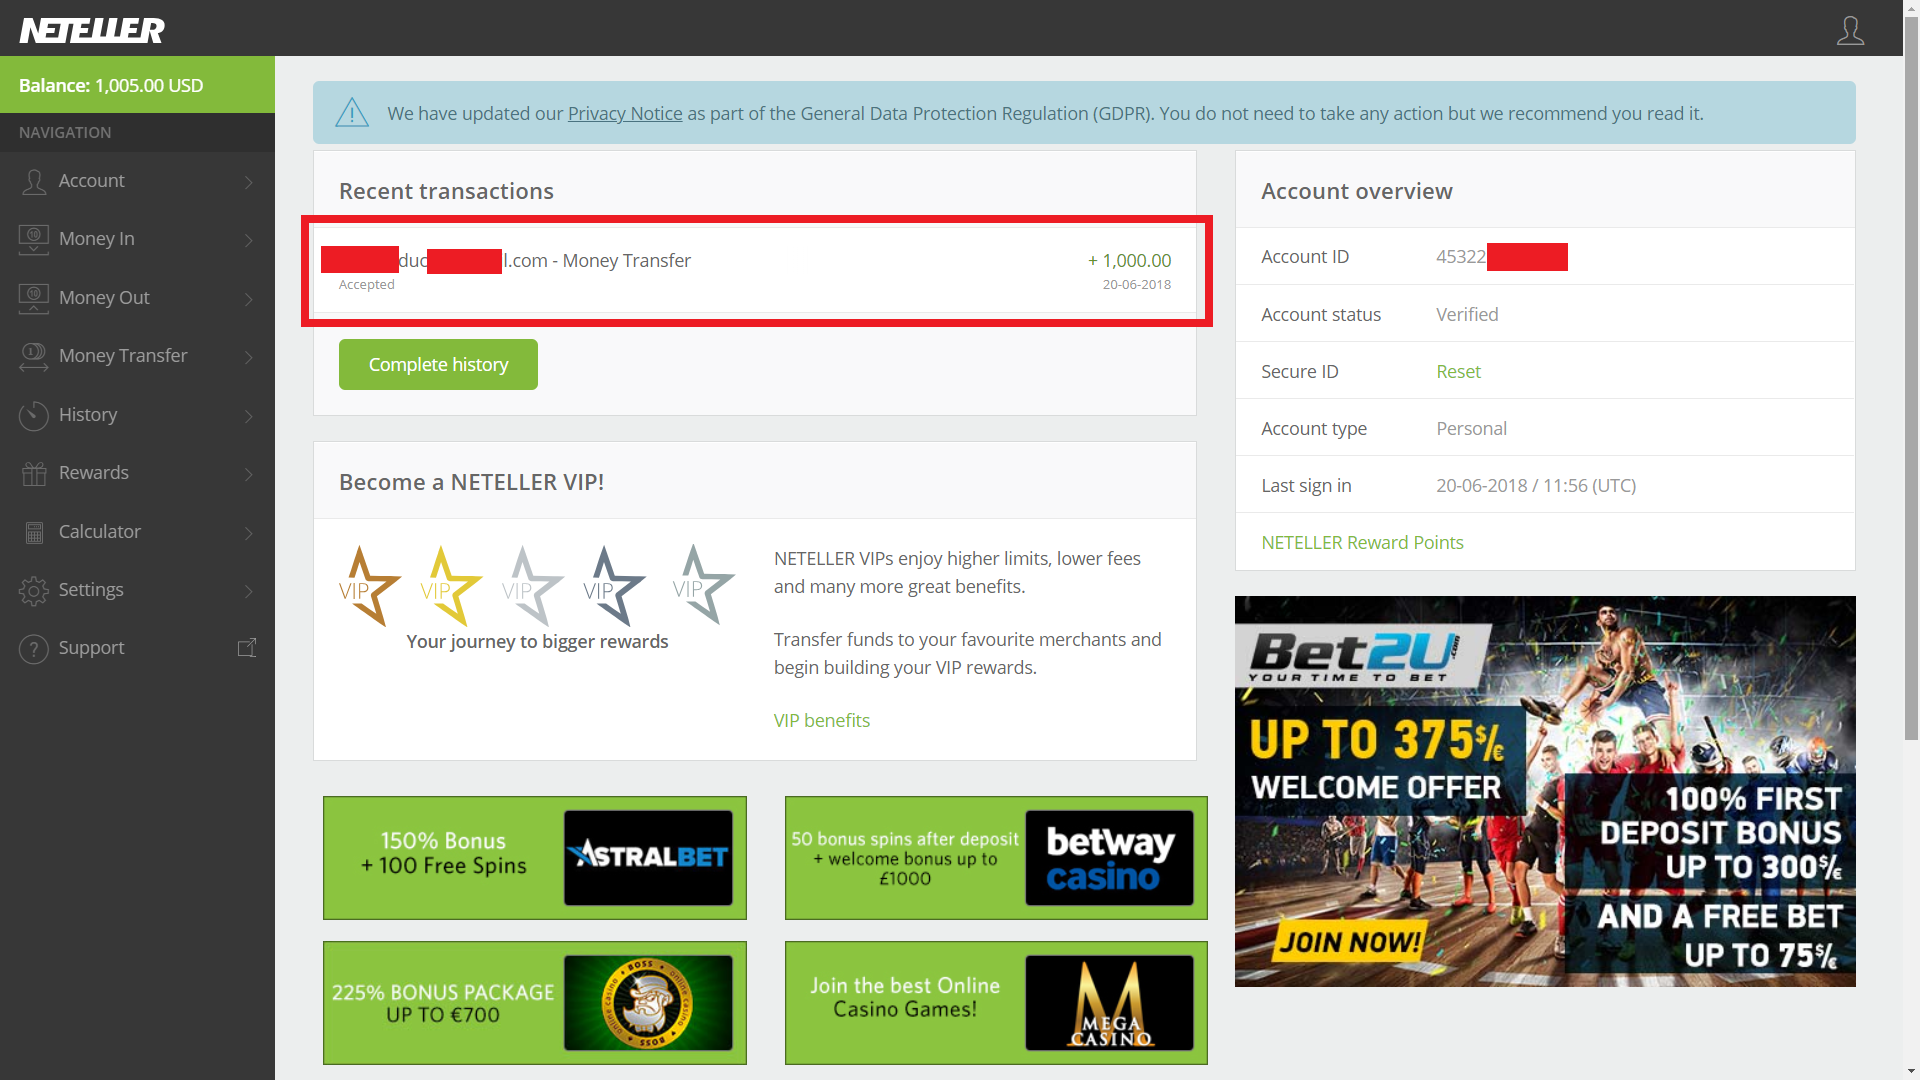
Task: Click the Settings gear icon
Action: (34, 590)
